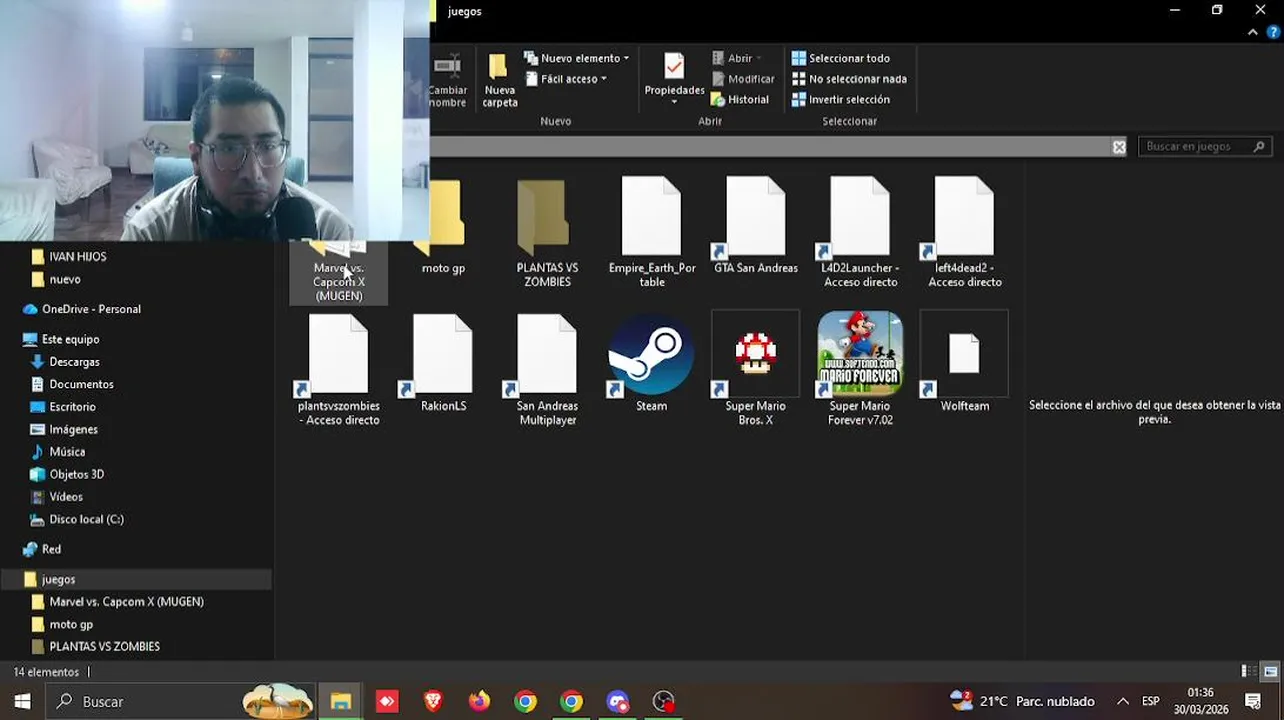Select the RakionLS shortcut
The image size is (1284, 720).
443,364
